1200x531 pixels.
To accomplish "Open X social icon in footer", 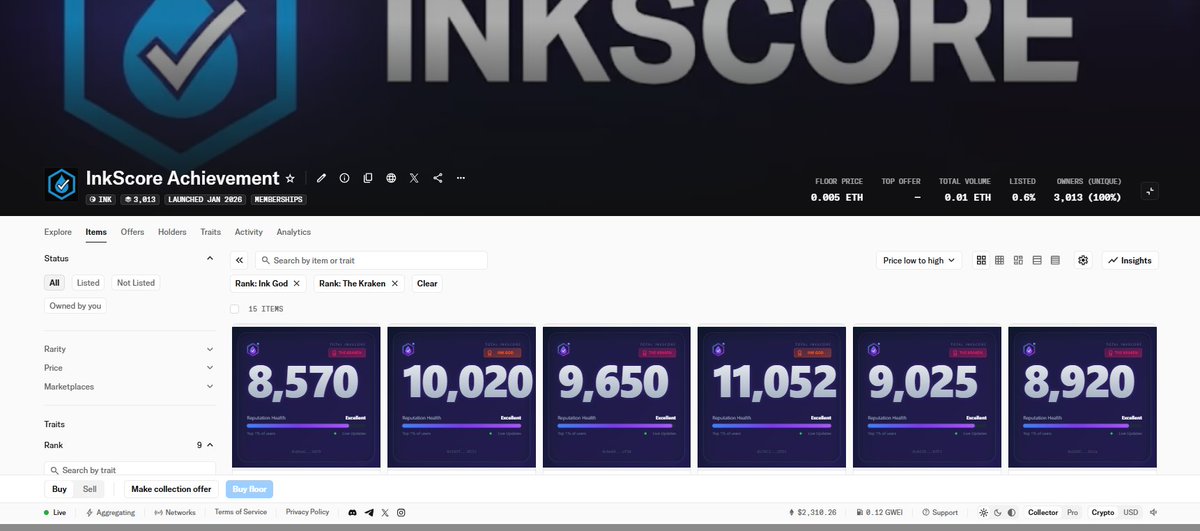I will (385, 512).
